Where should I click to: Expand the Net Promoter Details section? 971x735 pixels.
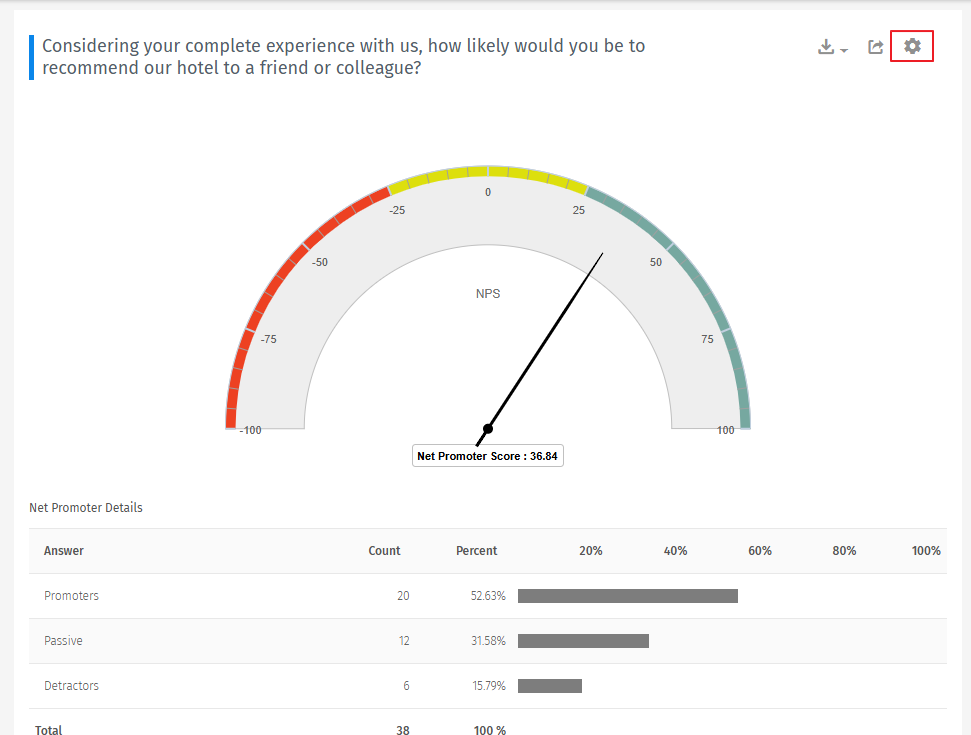[x=86, y=508]
